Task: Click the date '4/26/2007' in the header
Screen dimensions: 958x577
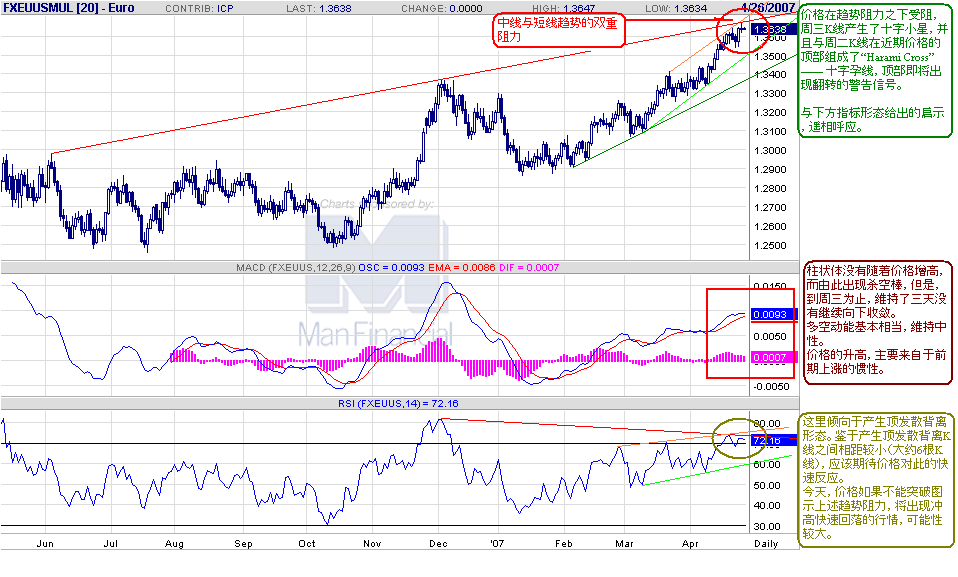Action: pos(768,8)
